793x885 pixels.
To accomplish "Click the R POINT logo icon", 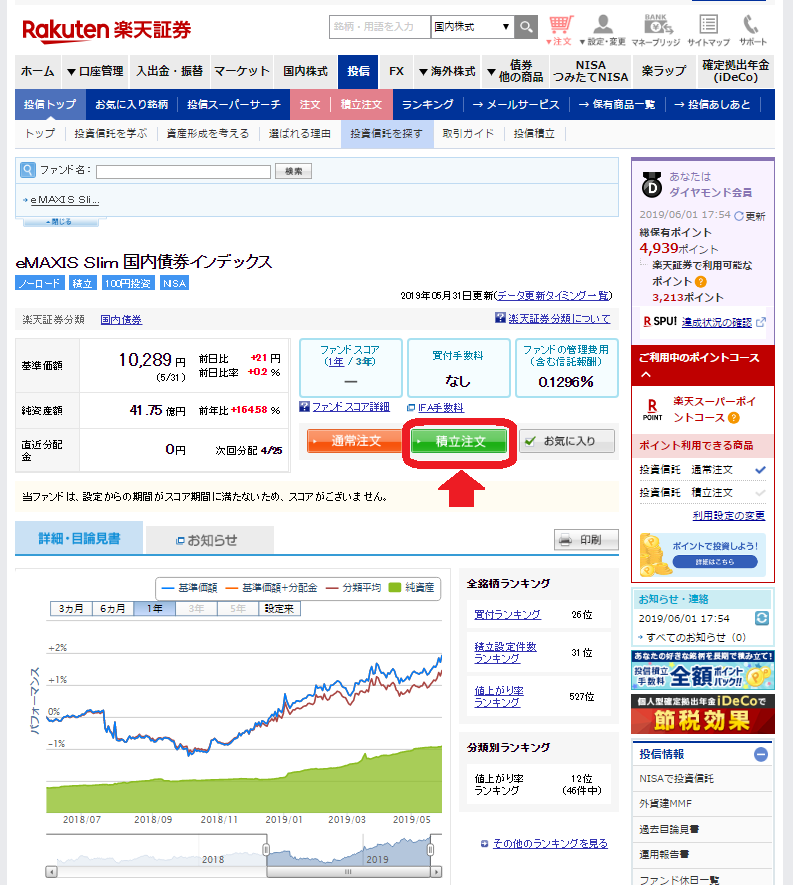I will point(652,409).
